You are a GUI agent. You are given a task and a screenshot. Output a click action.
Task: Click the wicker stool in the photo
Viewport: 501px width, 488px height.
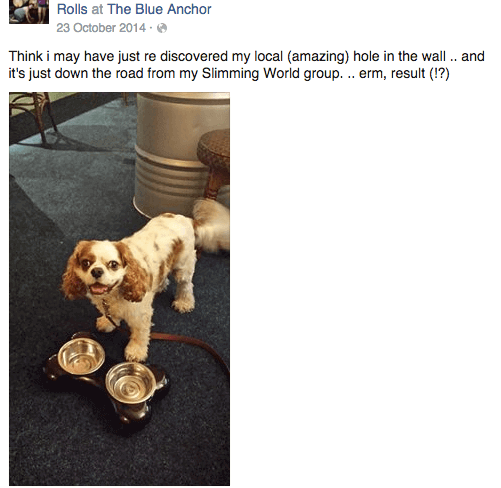pyautogui.click(x=215, y=162)
